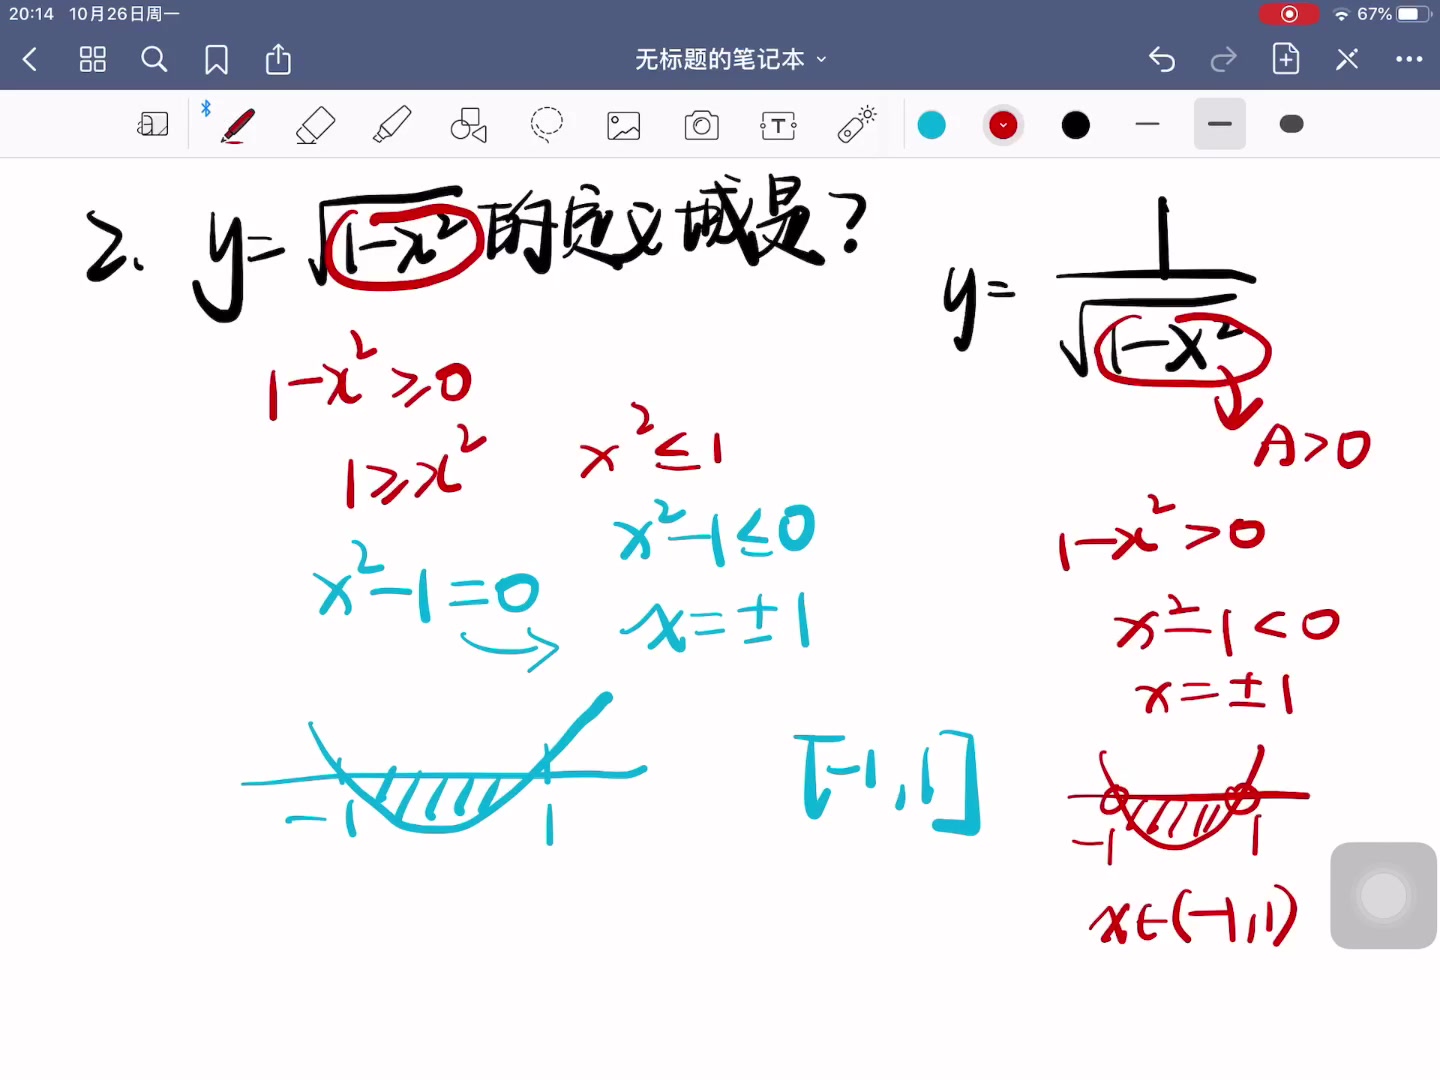Viewport: 1440px width, 1080px height.
Task: Insert a text box
Action: pos(778,124)
